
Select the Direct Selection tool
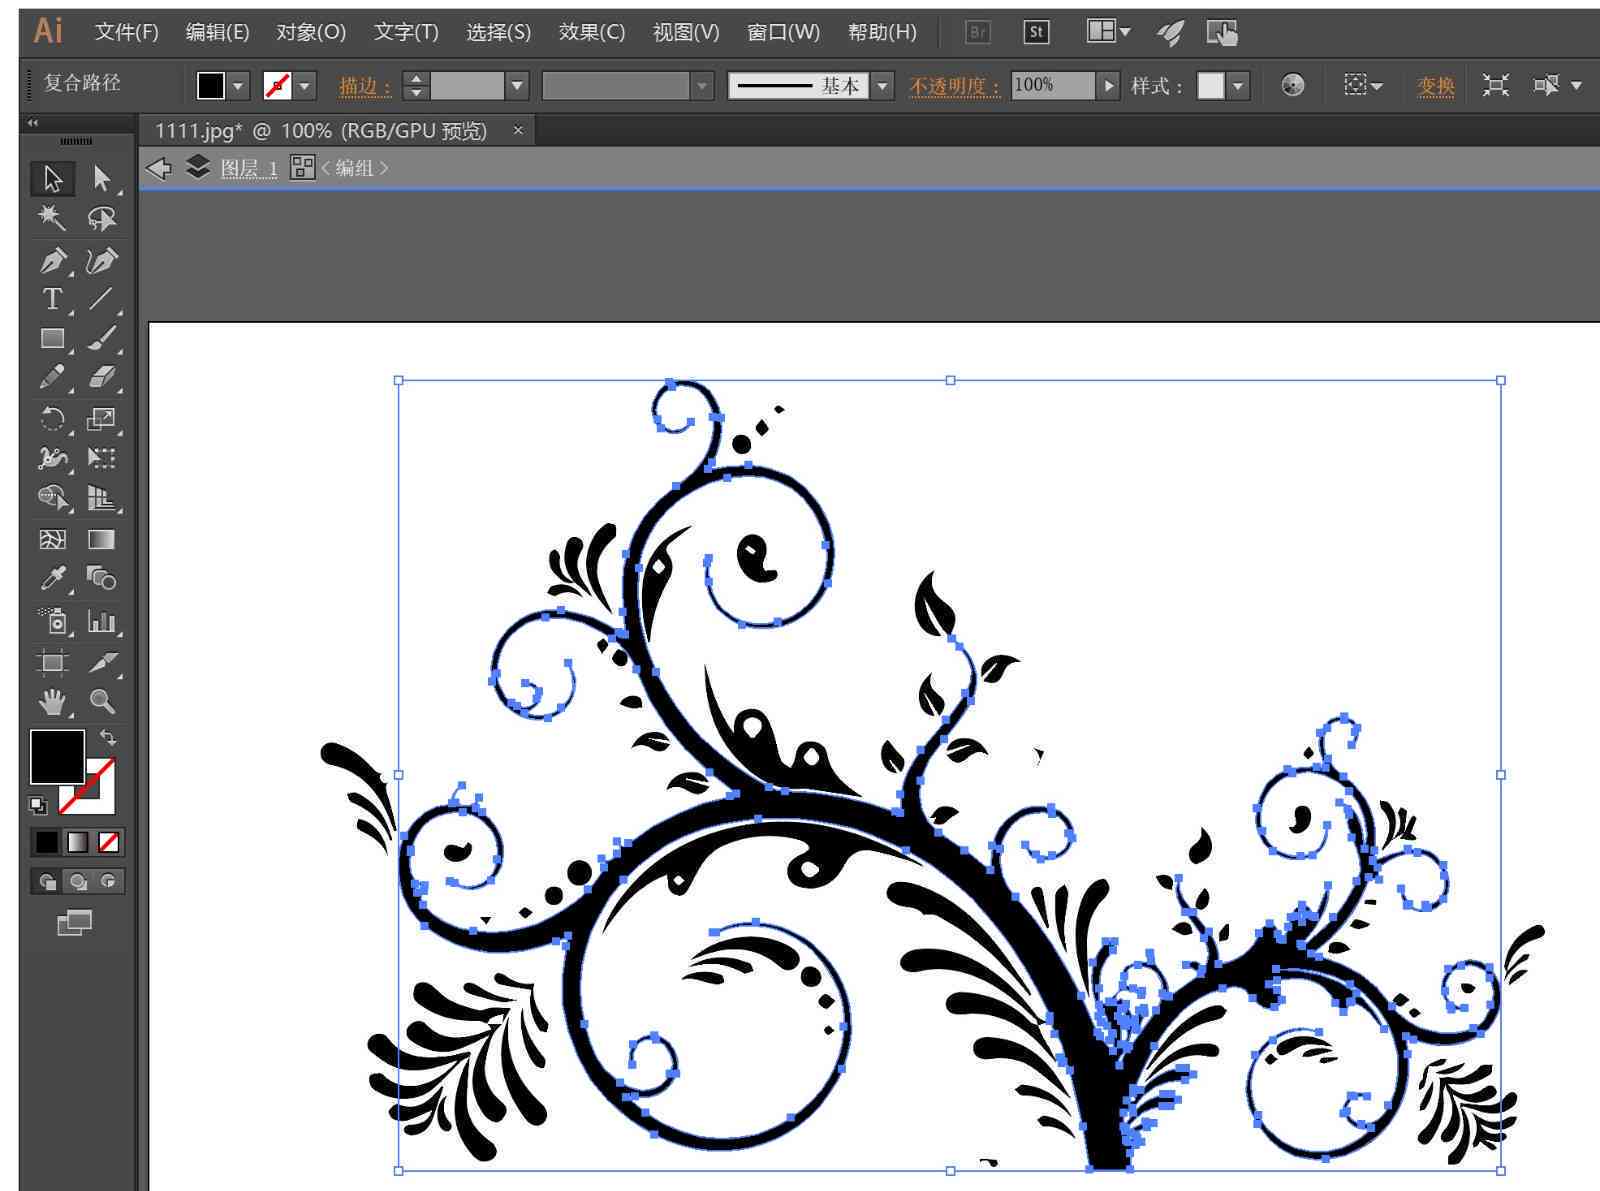[x=101, y=178]
